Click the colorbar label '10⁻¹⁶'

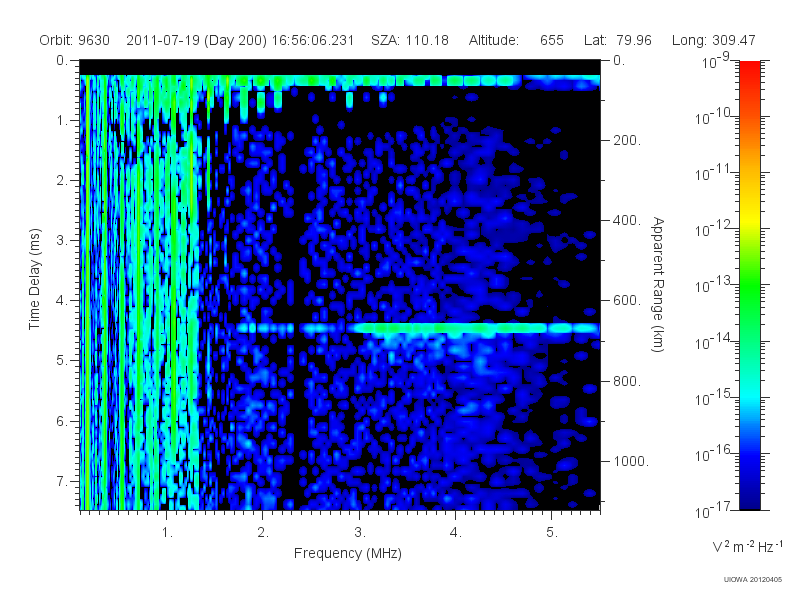pos(715,454)
